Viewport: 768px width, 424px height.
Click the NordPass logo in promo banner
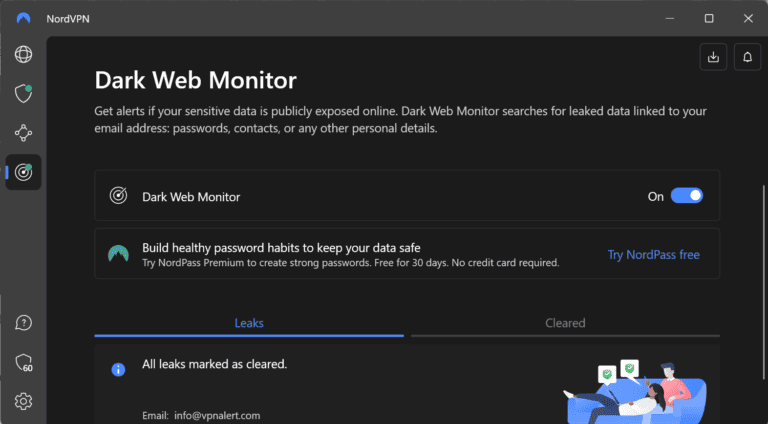pos(118,254)
